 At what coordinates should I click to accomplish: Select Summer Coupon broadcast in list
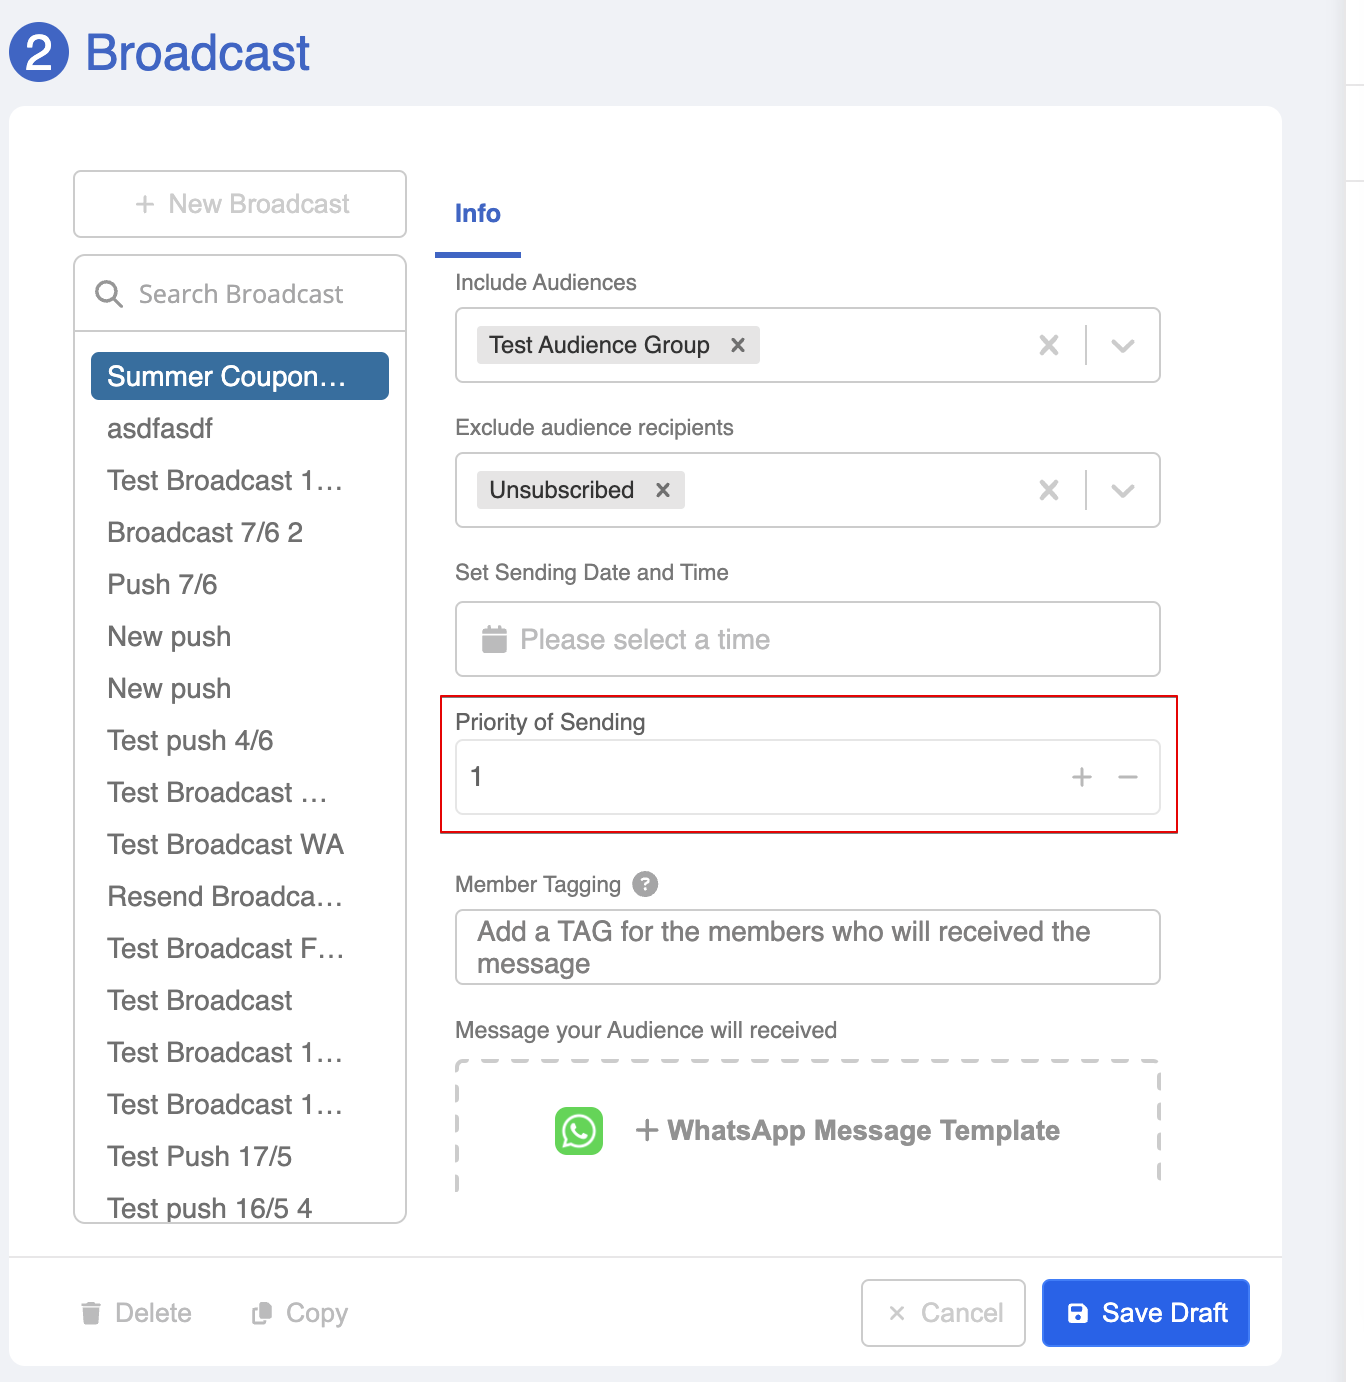(x=239, y=376)
